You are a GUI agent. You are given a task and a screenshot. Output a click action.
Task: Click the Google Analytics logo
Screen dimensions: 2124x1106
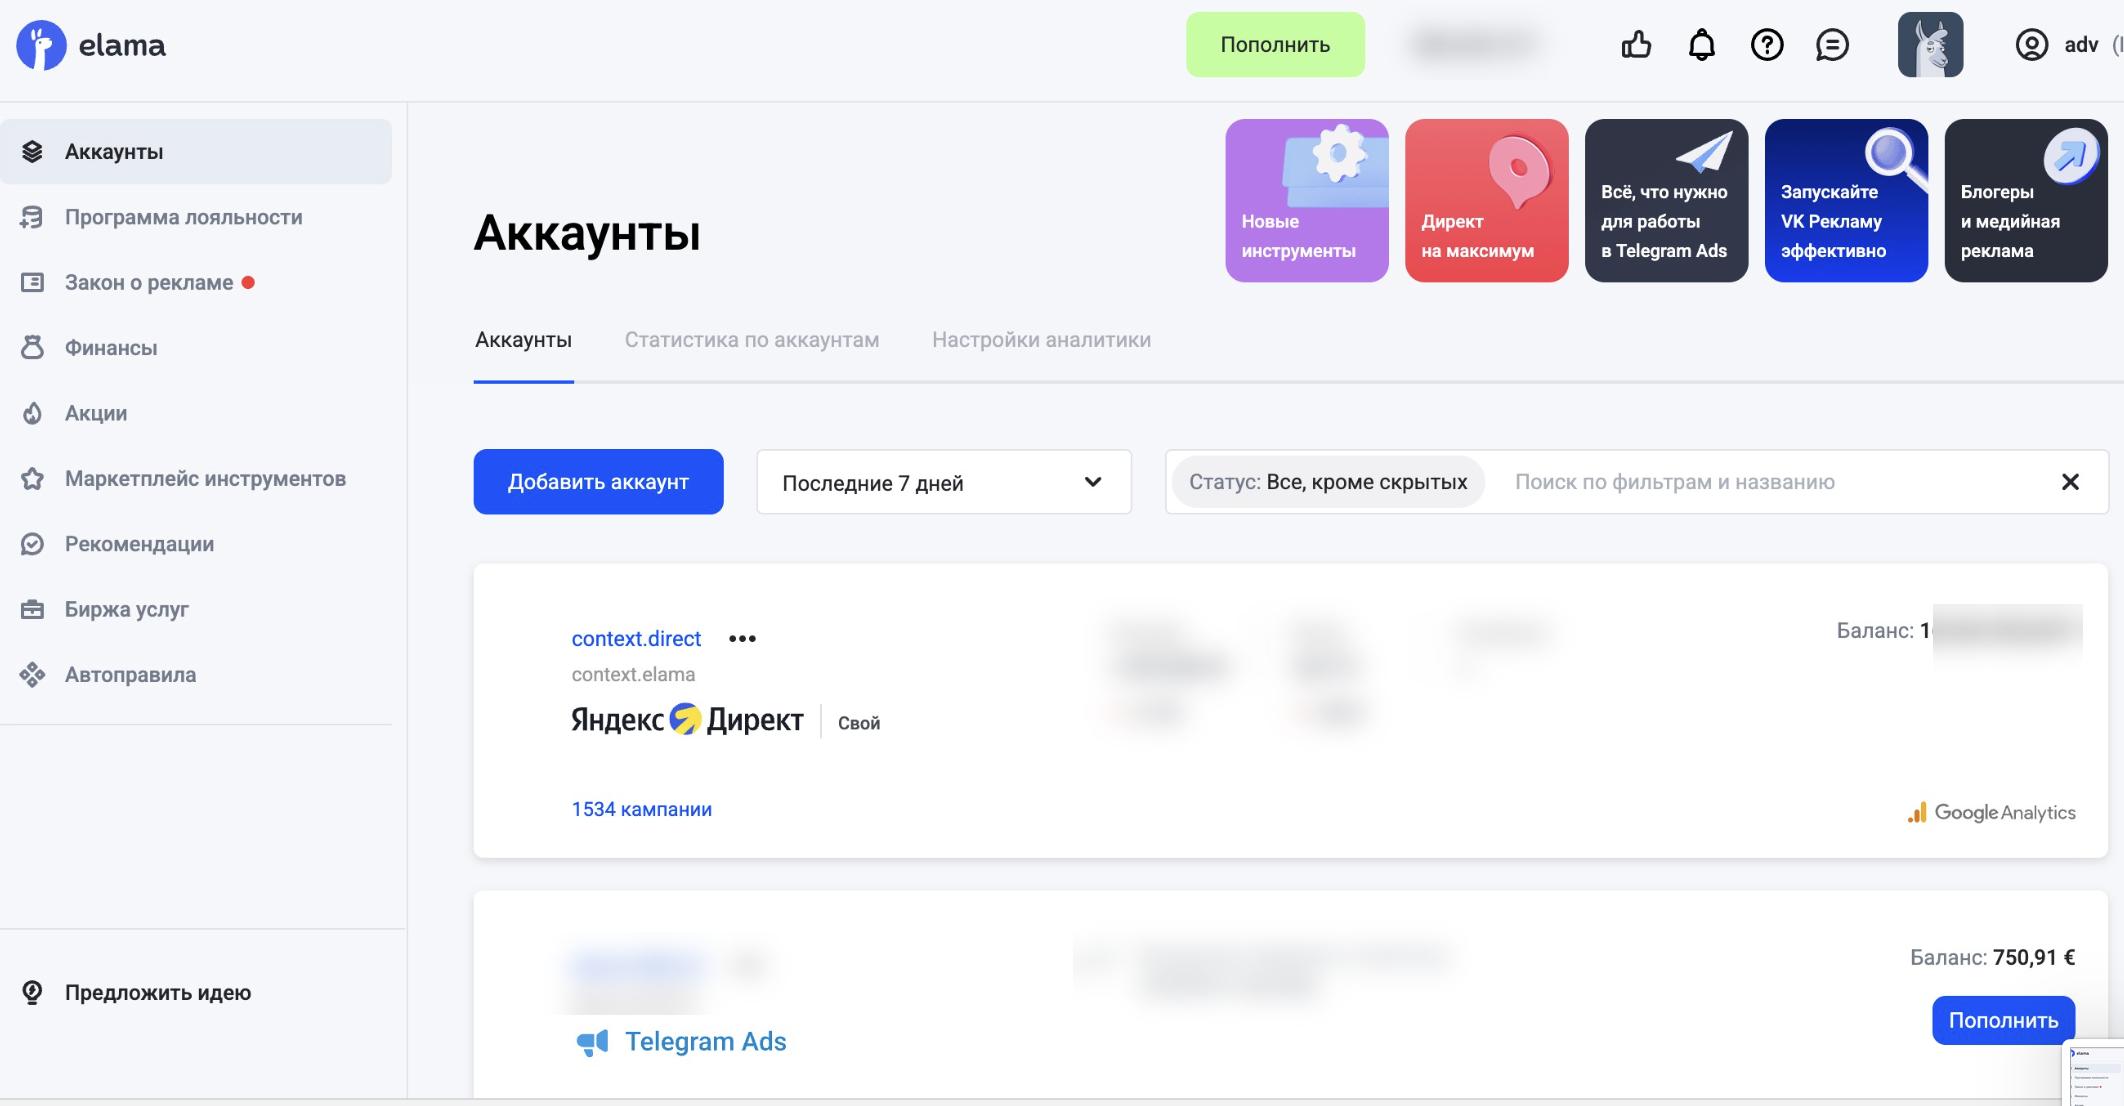(x=1991, y=812)
